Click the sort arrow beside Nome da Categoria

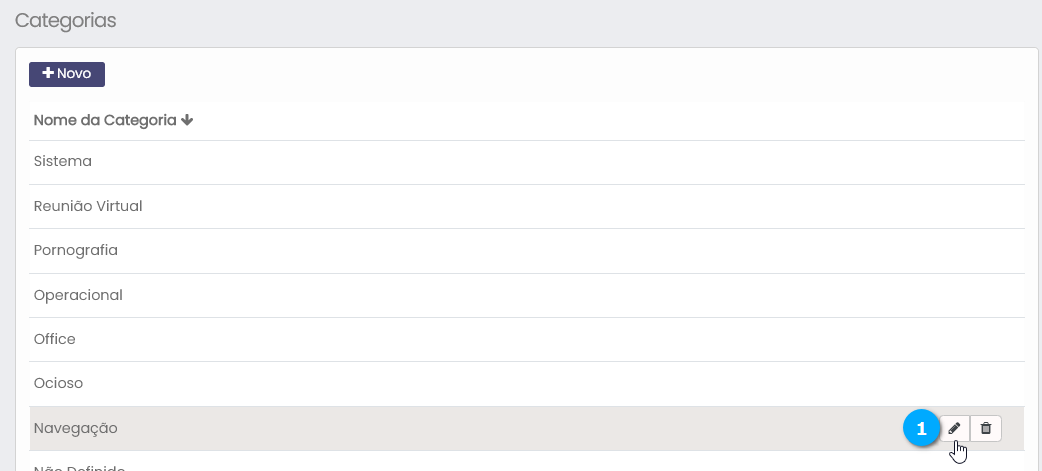[187, 120]
